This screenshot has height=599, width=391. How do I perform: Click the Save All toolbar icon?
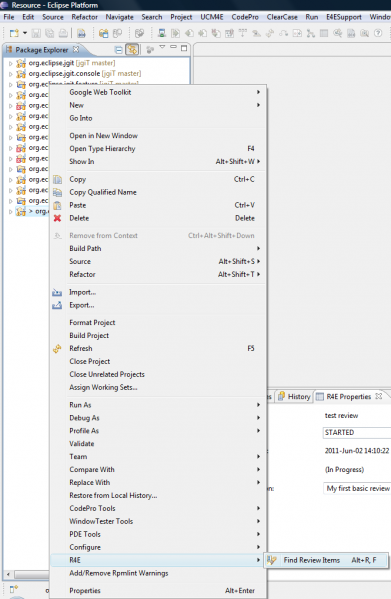(50, 33)
